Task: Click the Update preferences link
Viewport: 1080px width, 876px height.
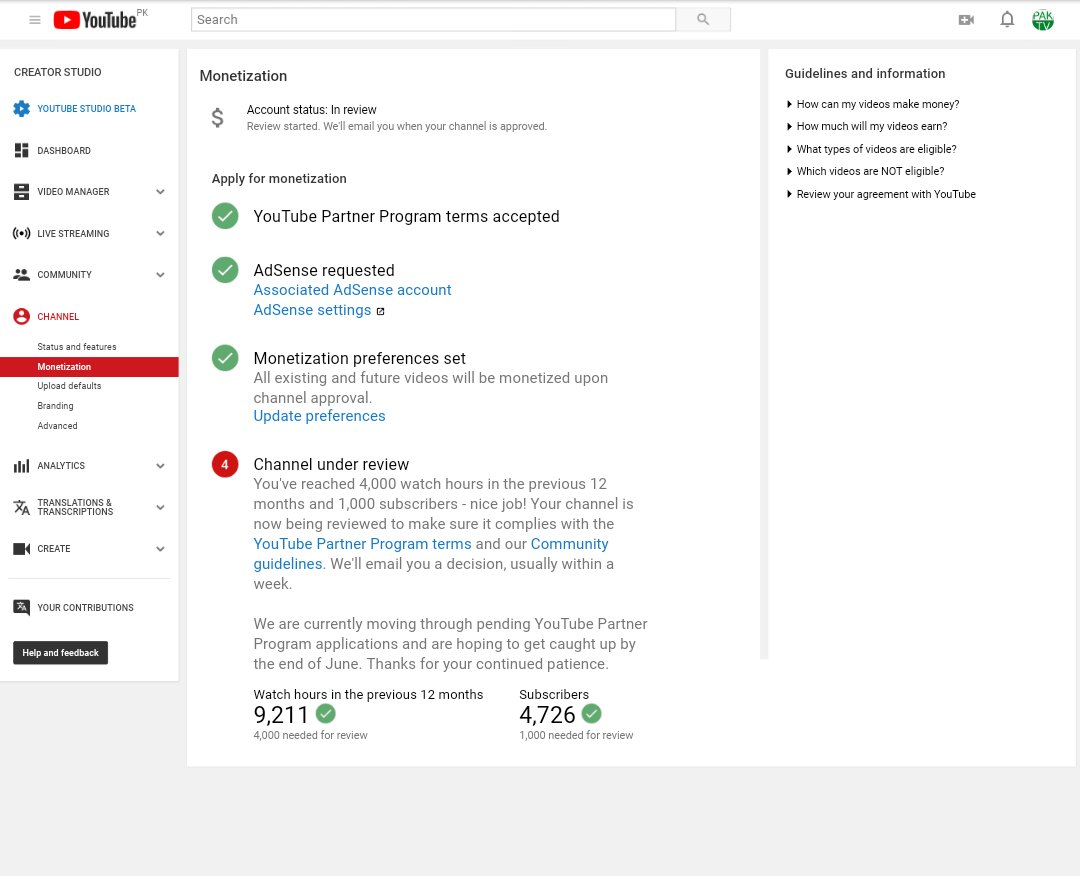Action: click(319, 416)
